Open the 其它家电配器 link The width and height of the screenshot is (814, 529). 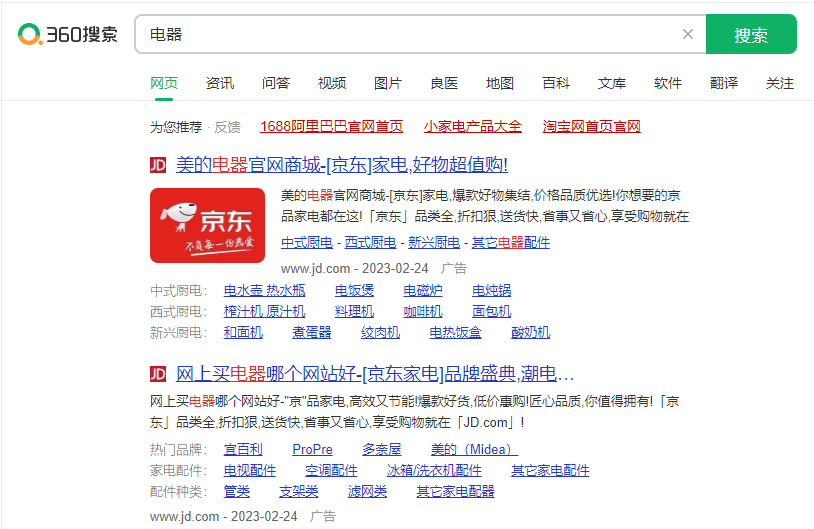455,491
